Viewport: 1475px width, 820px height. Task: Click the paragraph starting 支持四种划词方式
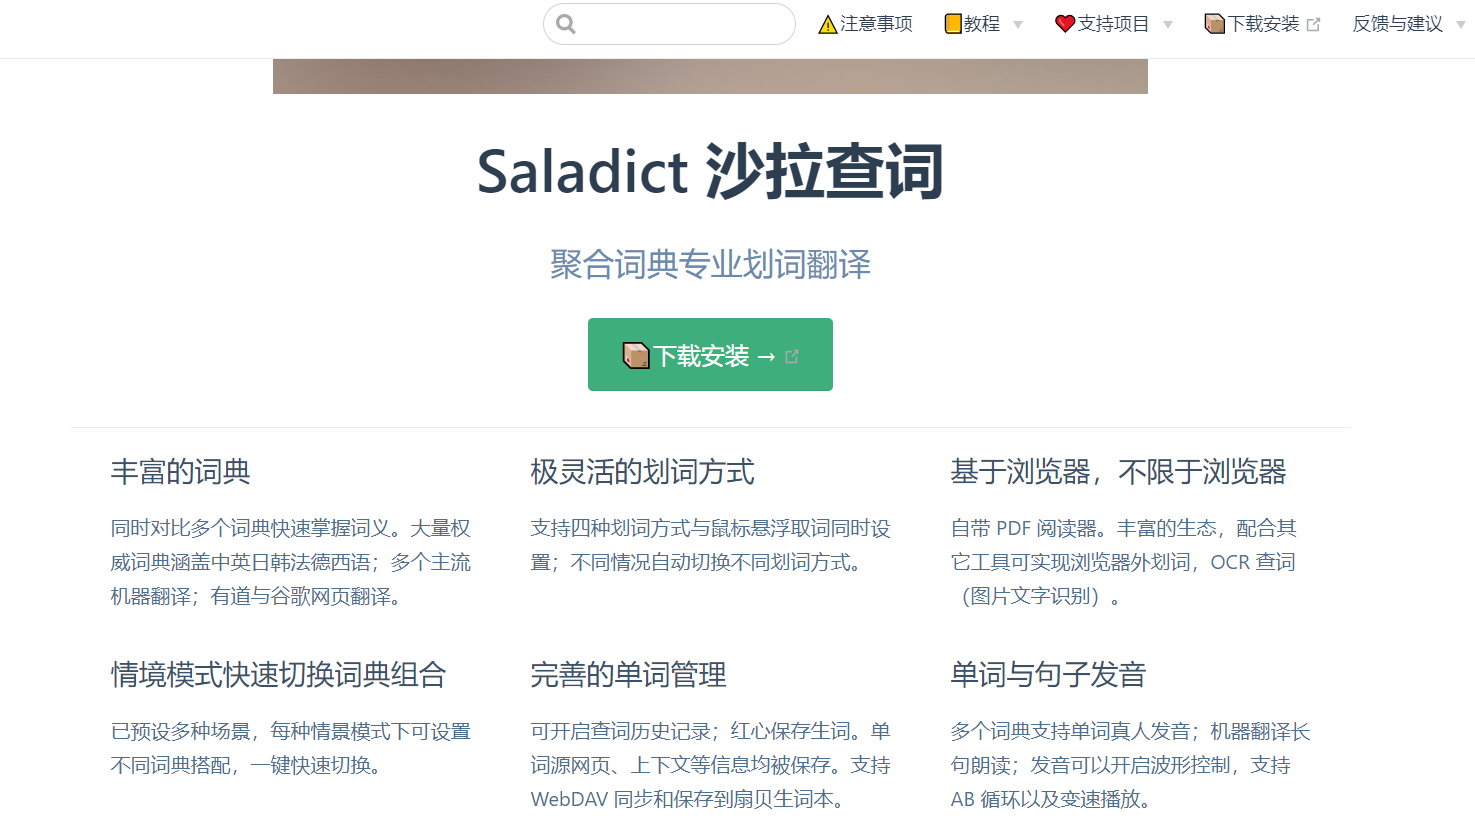coord(711,545)
